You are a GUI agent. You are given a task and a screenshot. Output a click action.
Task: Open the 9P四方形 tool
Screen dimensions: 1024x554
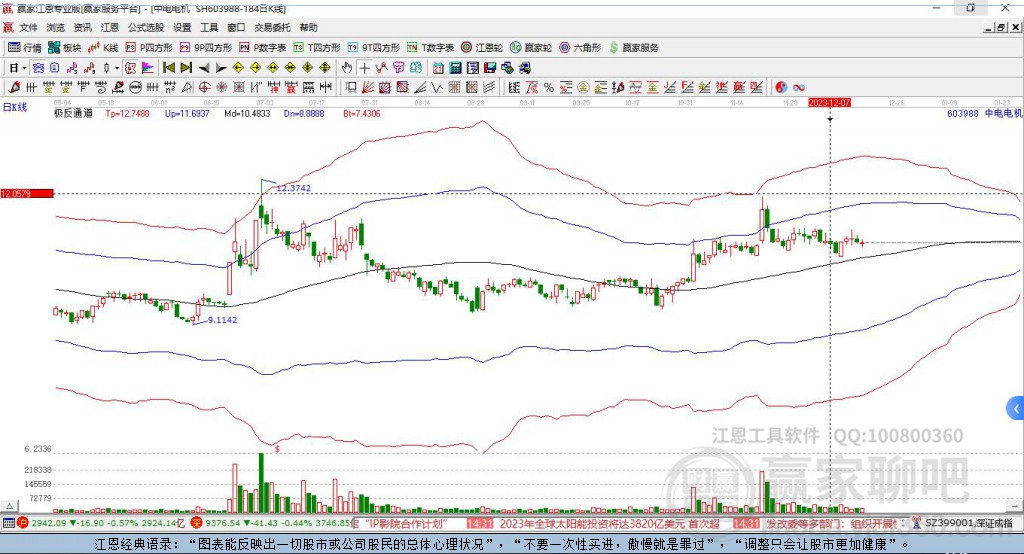[206, 48]
